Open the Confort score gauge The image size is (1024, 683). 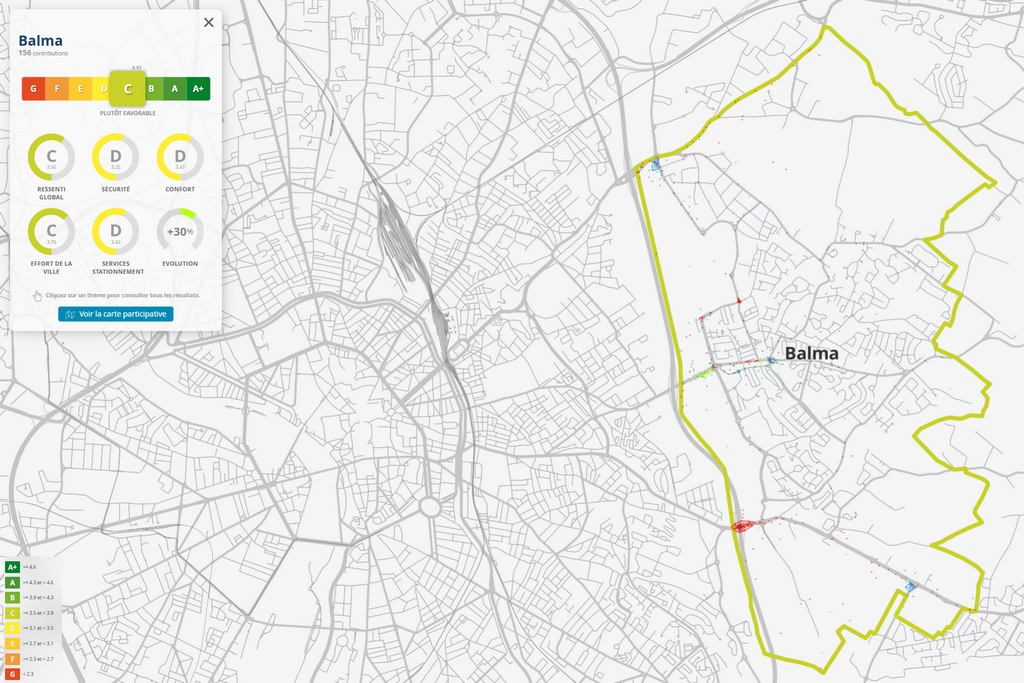pos(180,157)
